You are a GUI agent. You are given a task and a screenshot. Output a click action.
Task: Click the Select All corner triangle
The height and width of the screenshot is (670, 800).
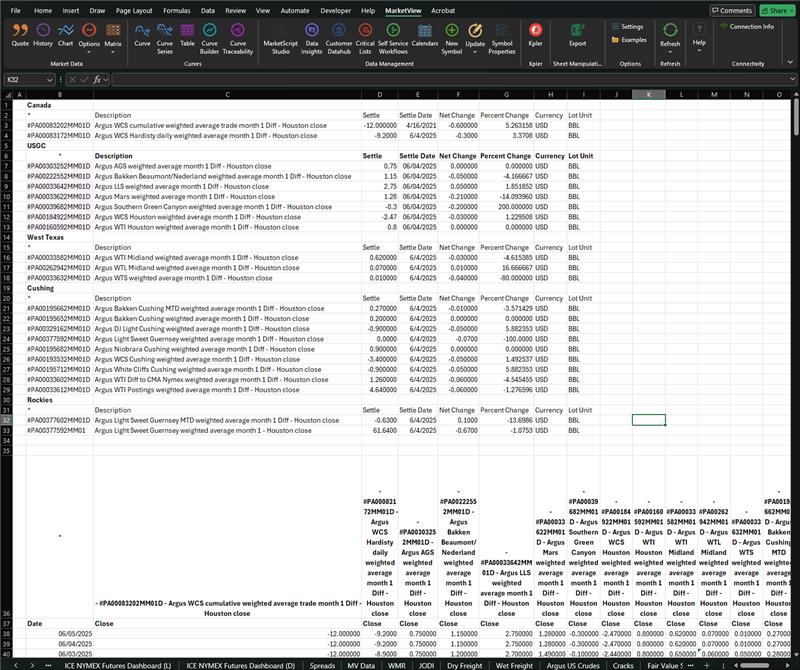[7, 94]
